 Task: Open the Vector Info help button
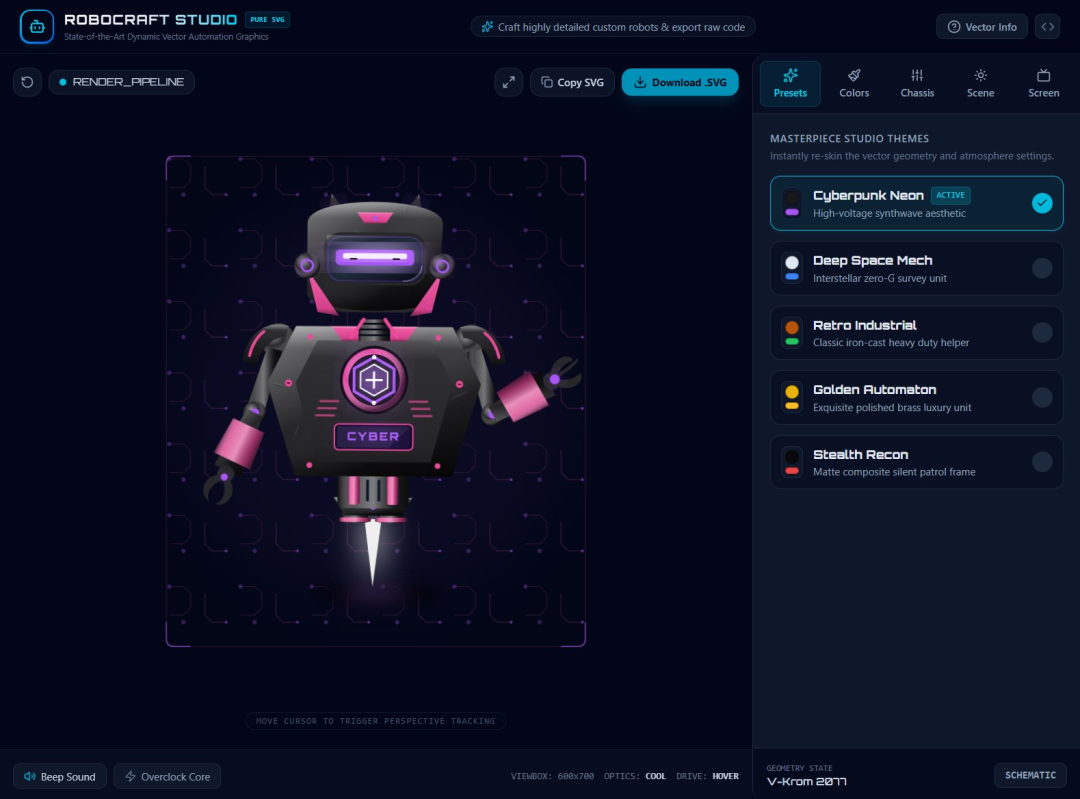[x=982, y=27]
